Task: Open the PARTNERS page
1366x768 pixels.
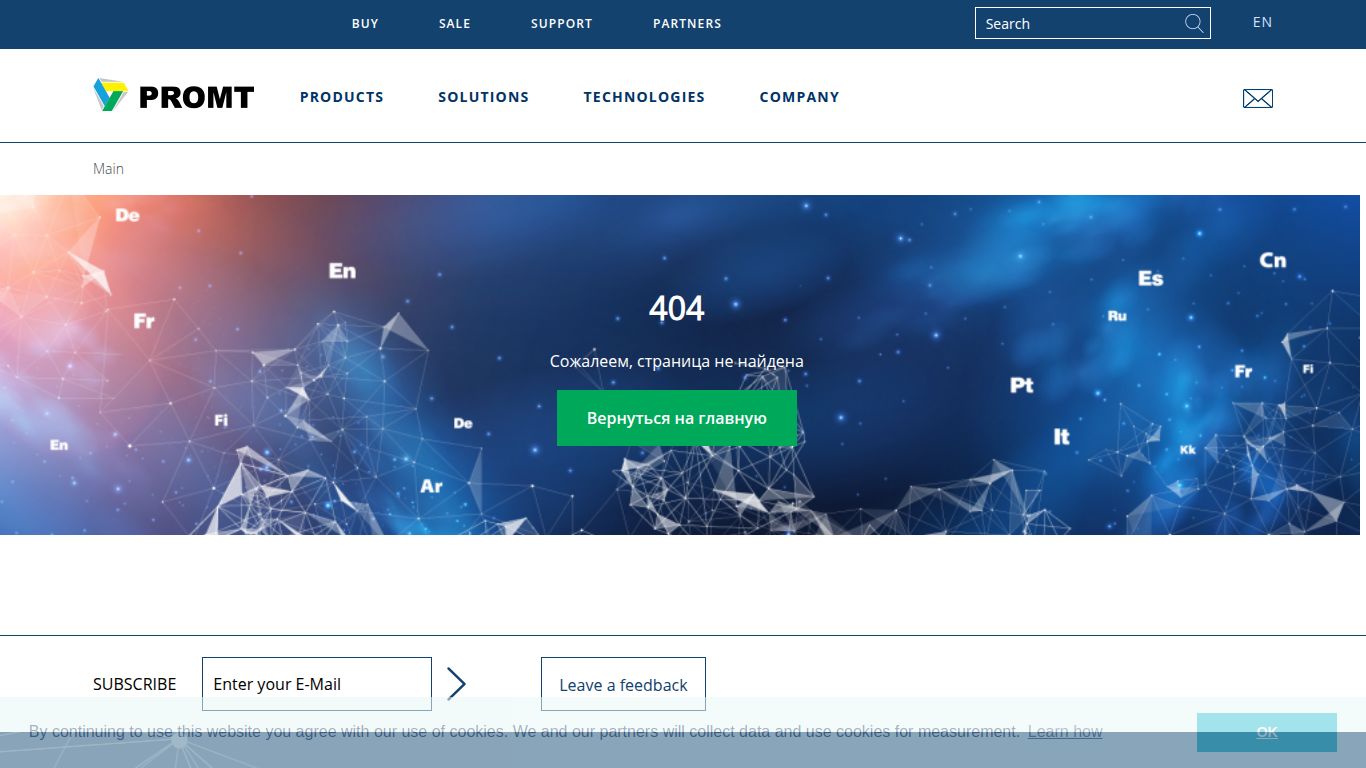Action: (687, 23)
